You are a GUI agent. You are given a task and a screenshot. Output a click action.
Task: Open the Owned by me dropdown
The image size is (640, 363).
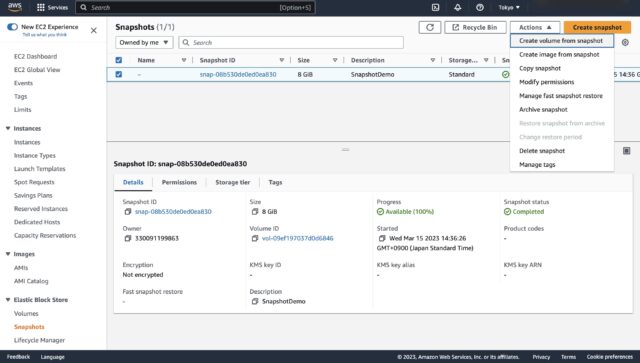tap(144, 42)
